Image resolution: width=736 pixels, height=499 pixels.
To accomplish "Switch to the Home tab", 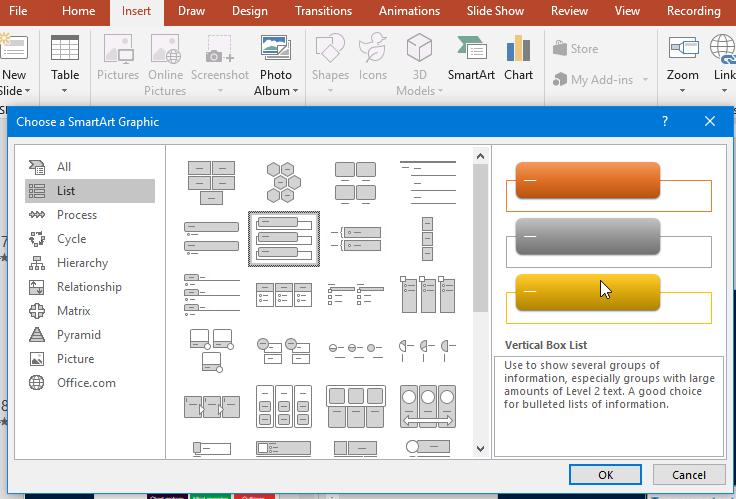I will point(78,11).
